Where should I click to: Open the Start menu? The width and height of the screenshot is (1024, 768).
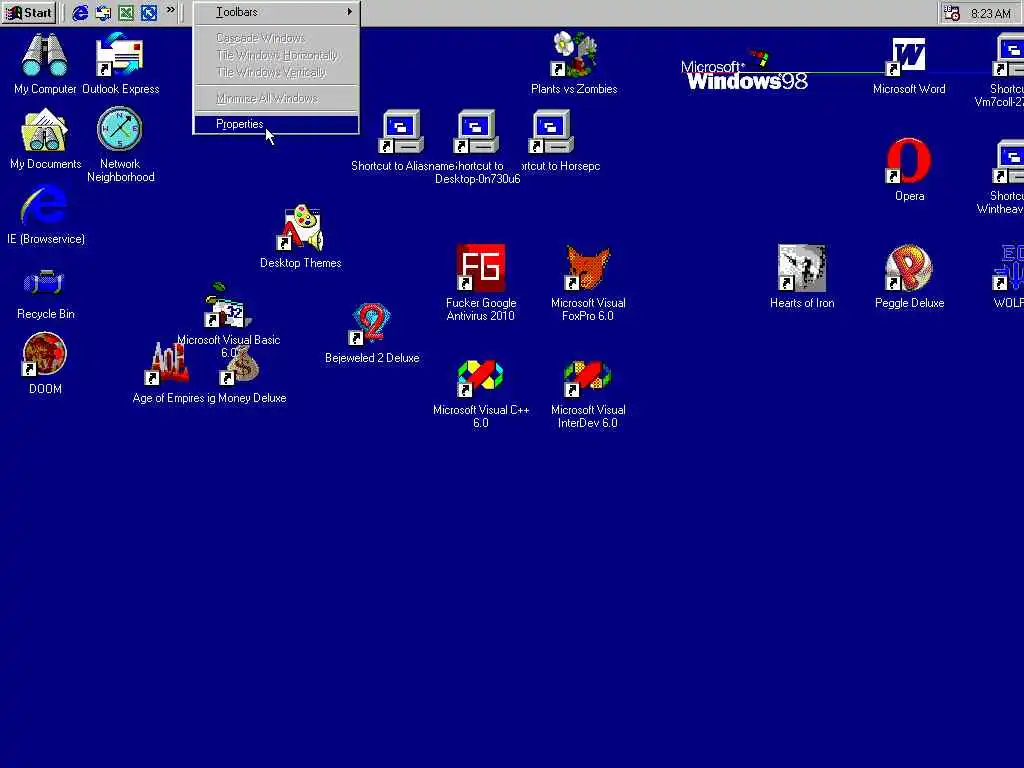click(28, 12)
